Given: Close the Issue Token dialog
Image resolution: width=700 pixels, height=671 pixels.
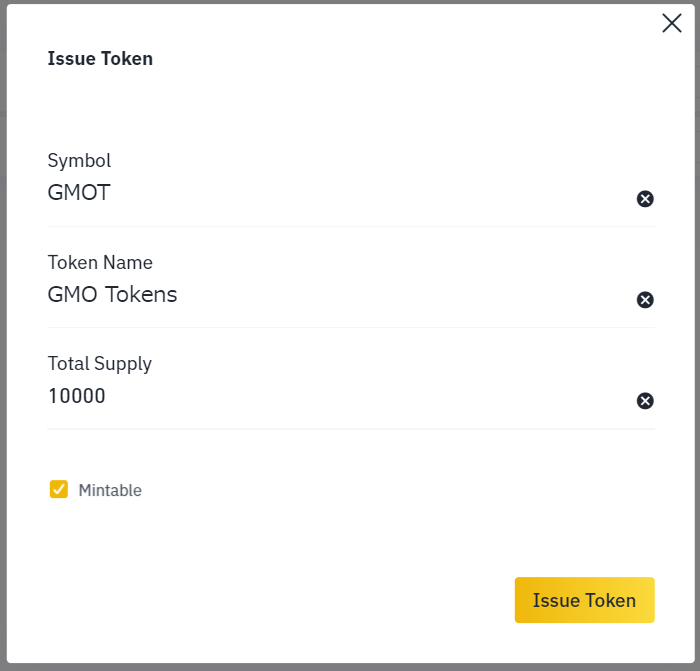Looking at the screenshot, I should coord(671,23).
